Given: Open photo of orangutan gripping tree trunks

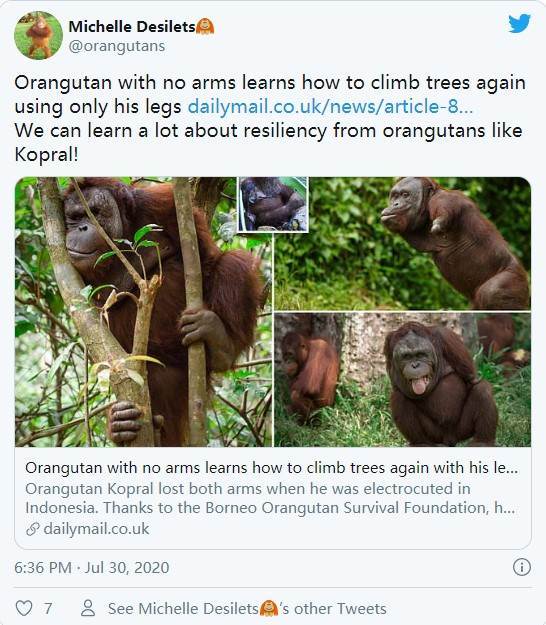Looking at the screenshot, I should point(143,312).
